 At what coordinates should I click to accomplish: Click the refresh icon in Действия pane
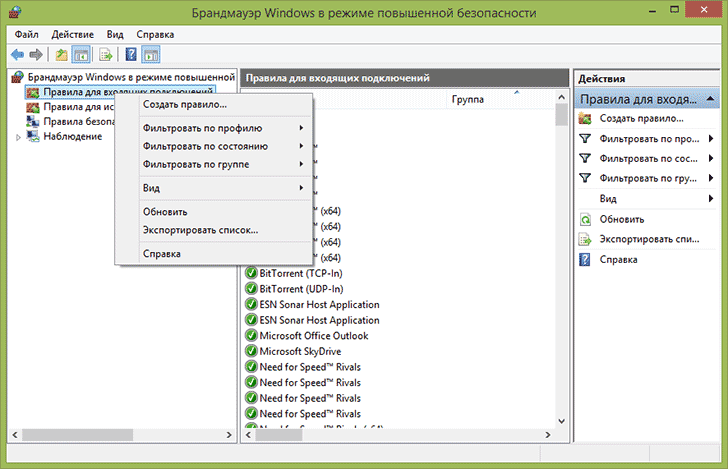click(x=585, y=219)
